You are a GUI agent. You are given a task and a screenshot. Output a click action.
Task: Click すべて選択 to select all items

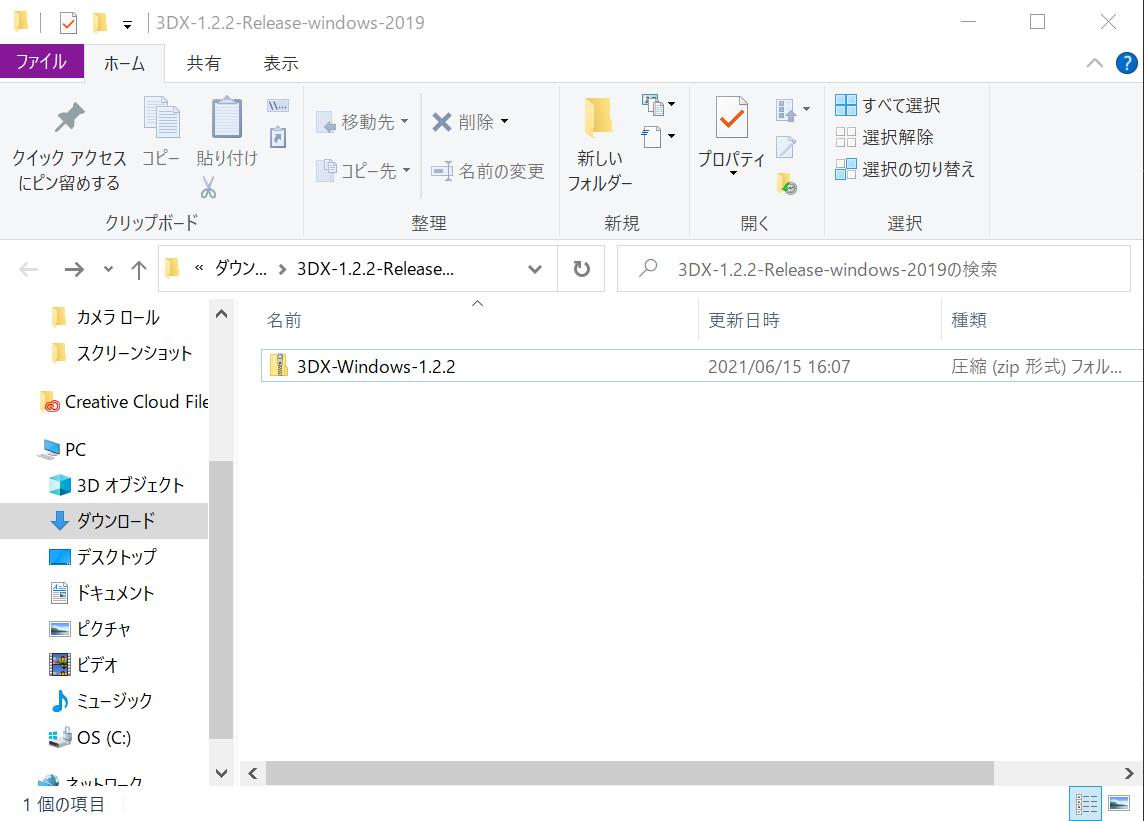(x=888, y=105)
